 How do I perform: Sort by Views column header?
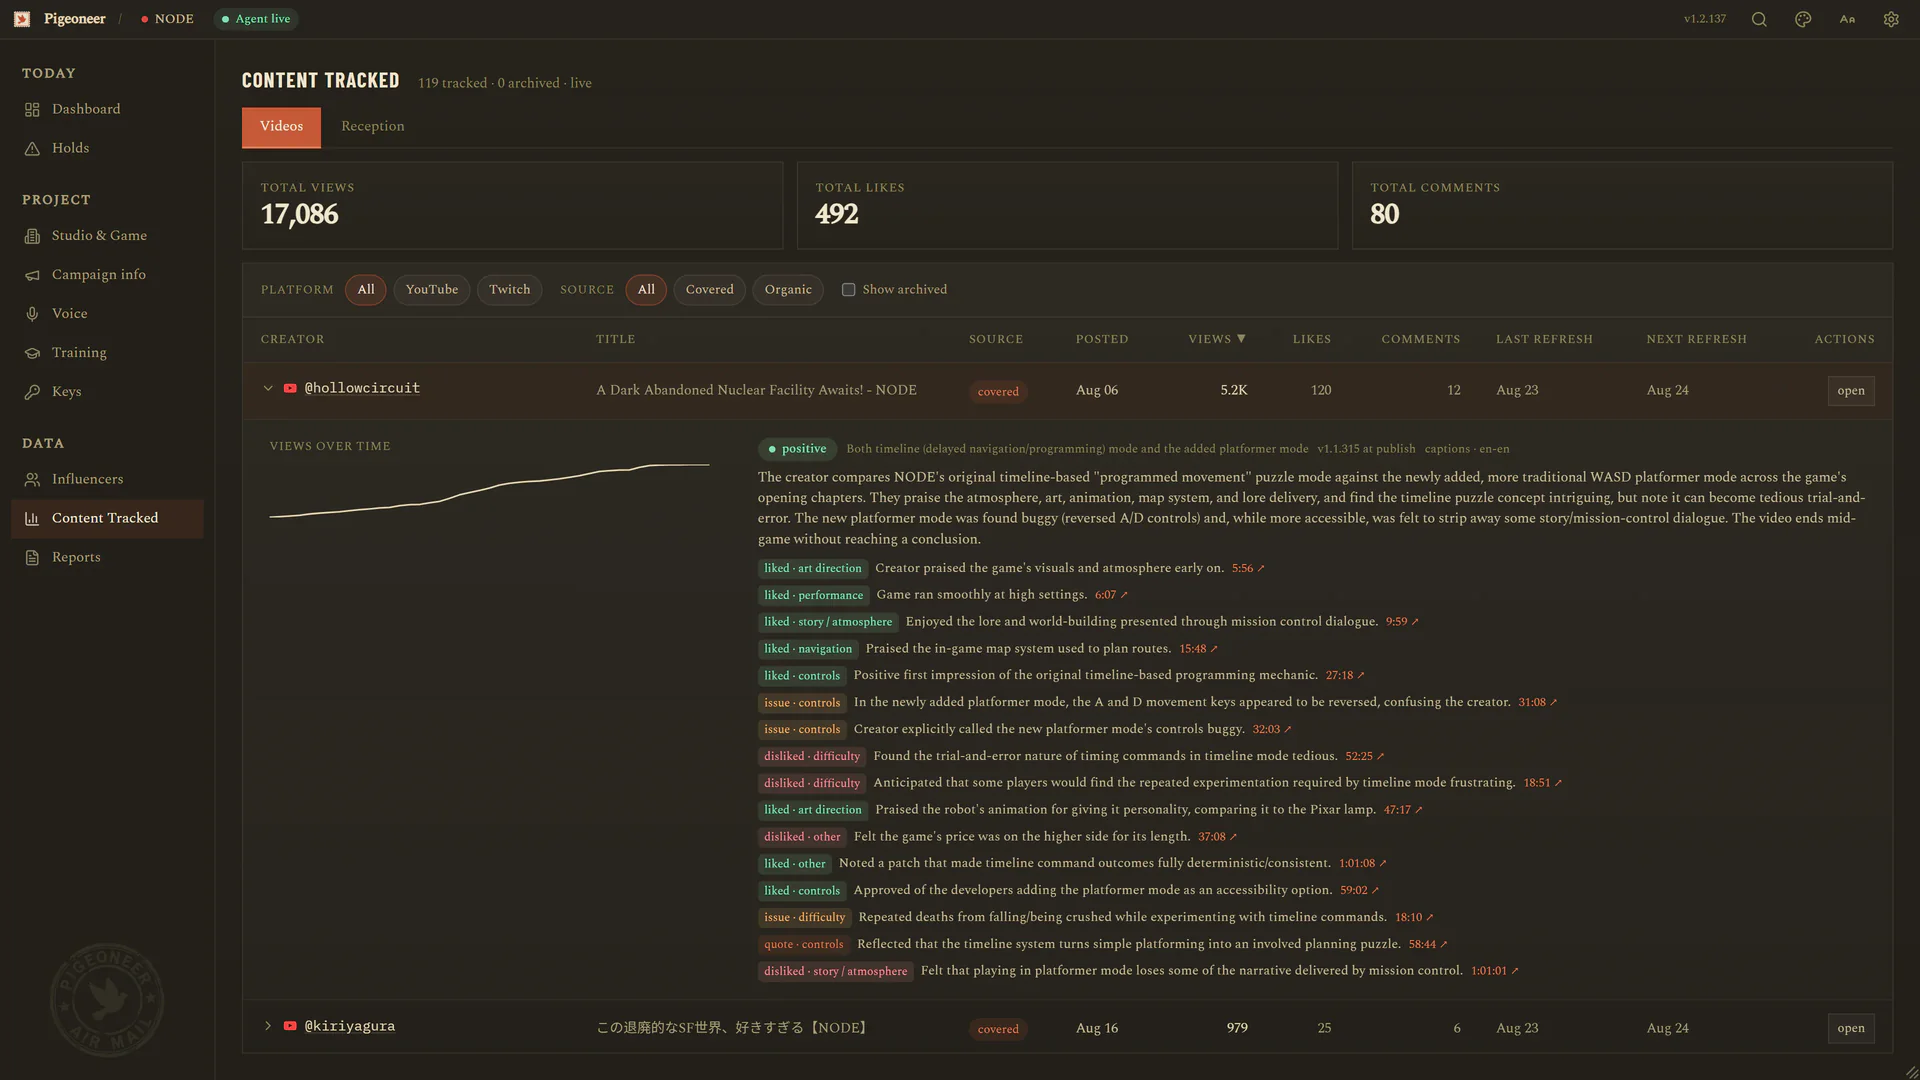[x=1217, y=339]
